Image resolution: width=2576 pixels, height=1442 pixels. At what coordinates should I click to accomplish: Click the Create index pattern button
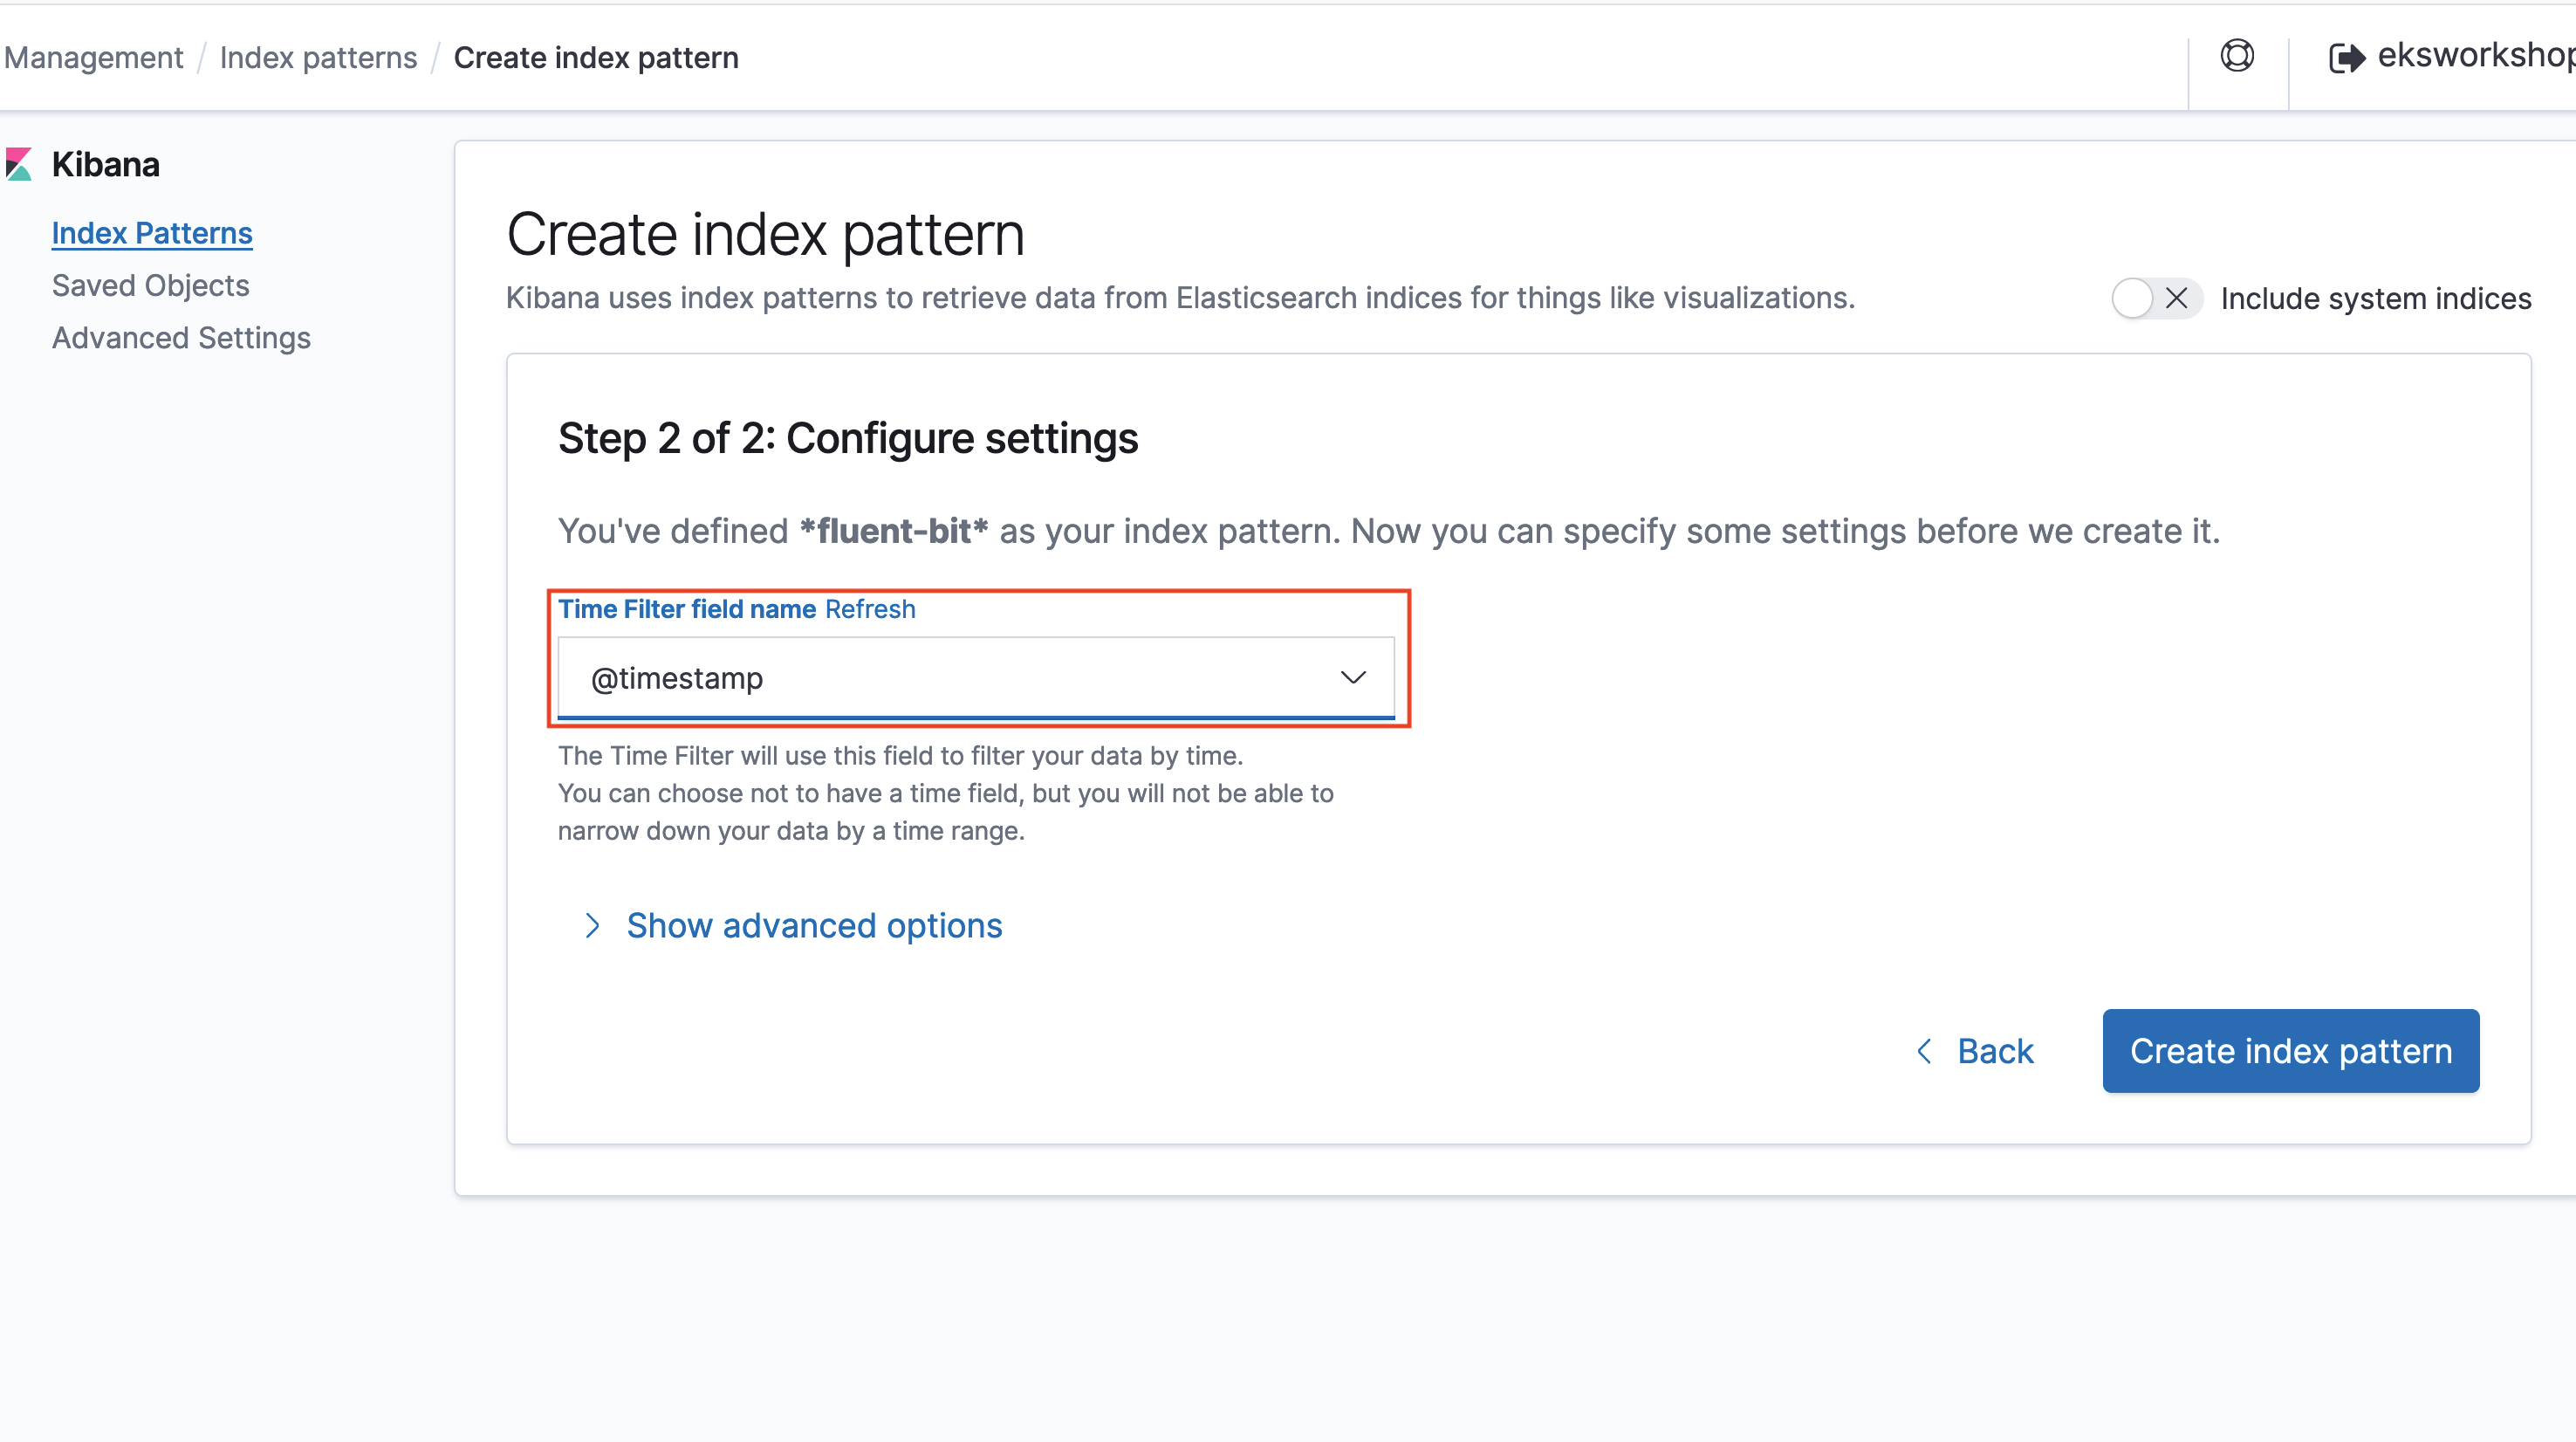[x=2292, y=1049]
